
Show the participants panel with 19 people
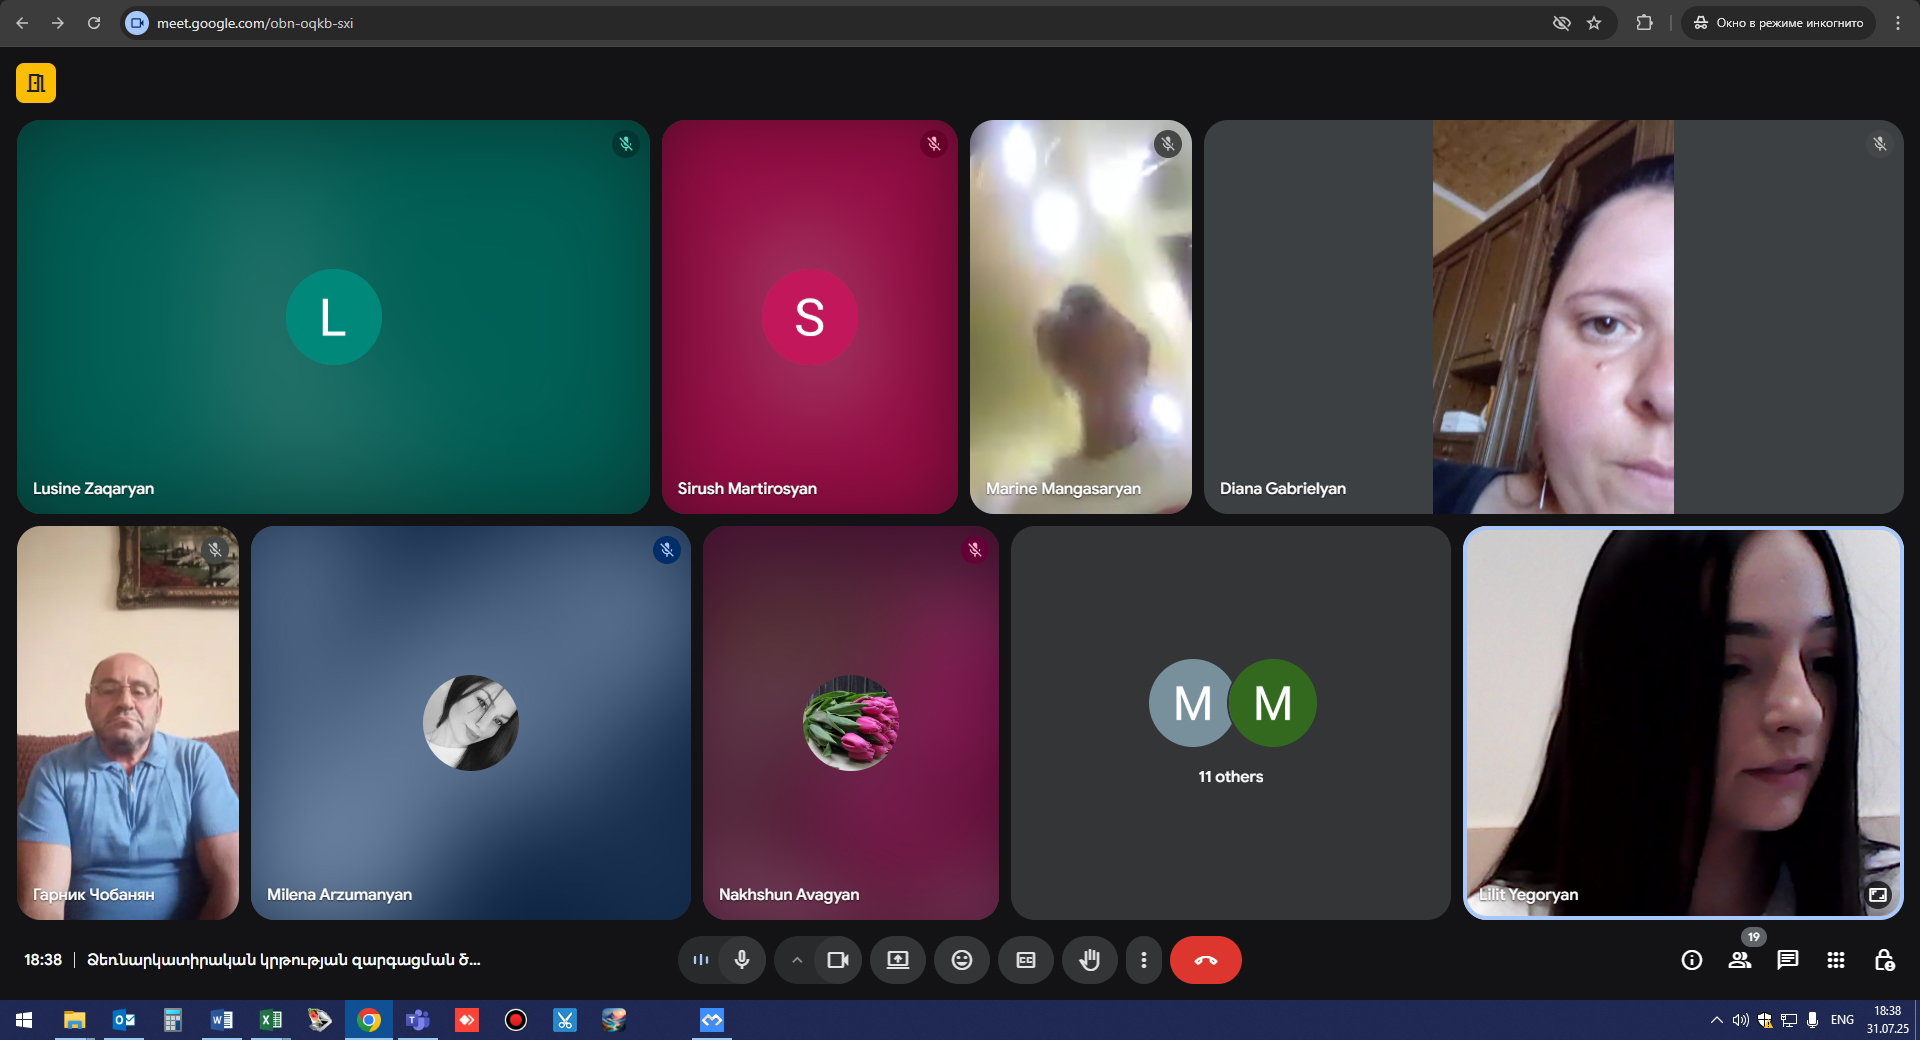click(x=1740, y=960)
